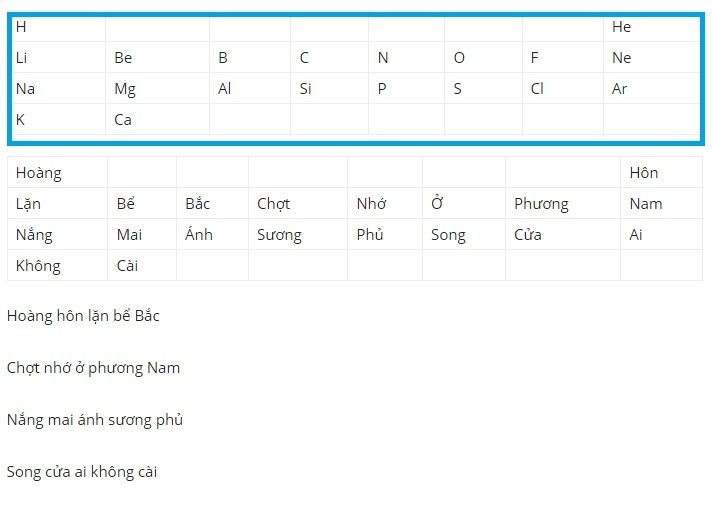The image size is (712, 505).
Task: Click the Al element cell
Action: pos(250,89)
